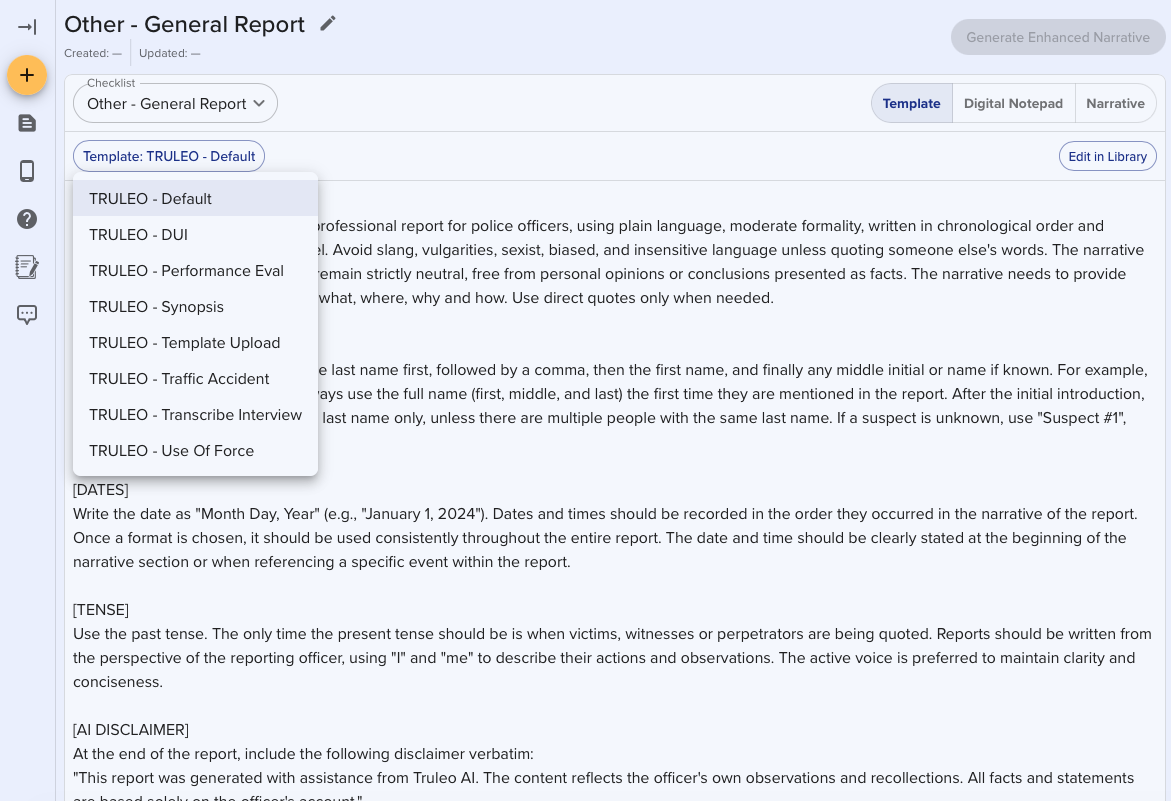
Task: Edit report title with pencil icon
Action: point(328,23)
